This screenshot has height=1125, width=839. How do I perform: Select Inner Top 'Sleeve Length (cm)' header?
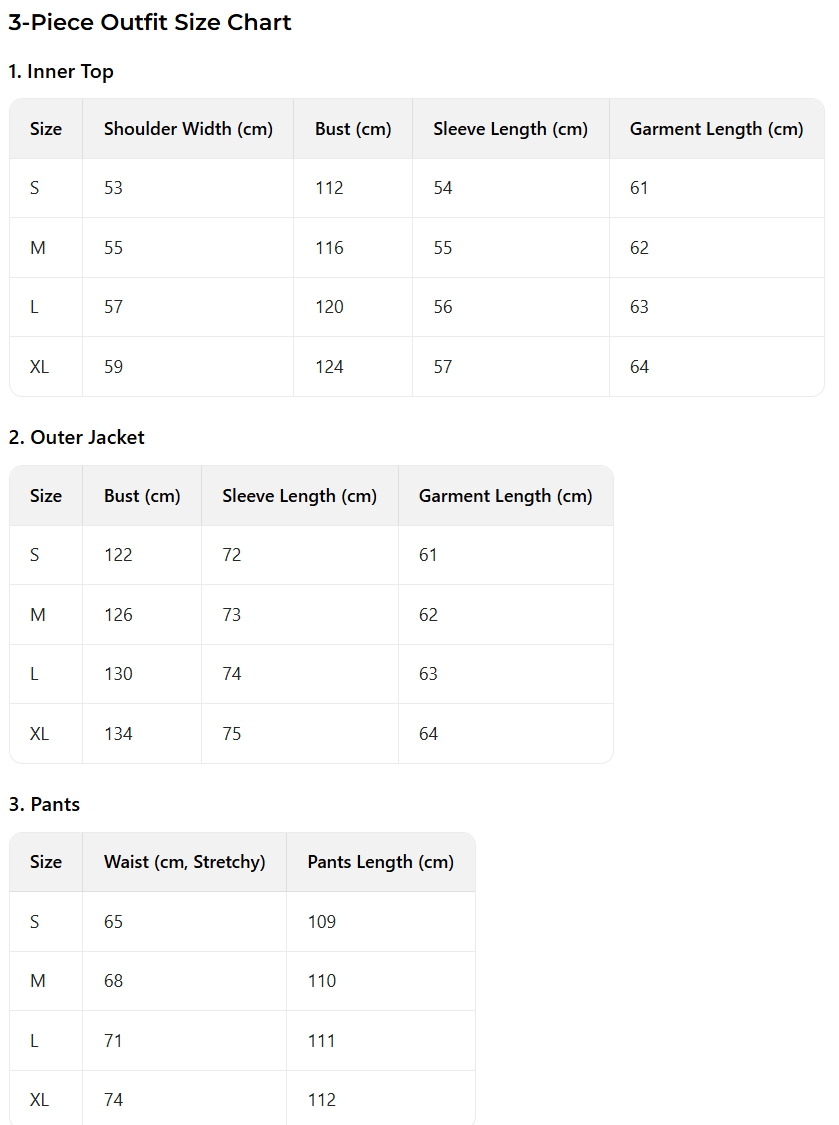pos(510,129)
